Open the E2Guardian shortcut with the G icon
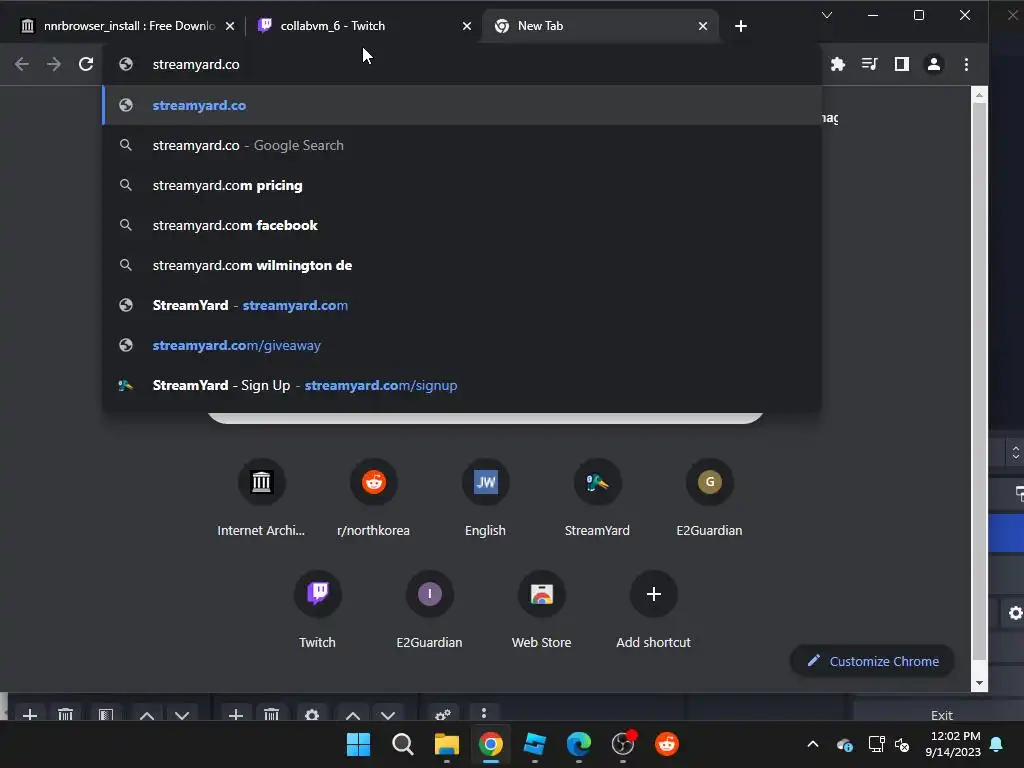The height and width of the screenshot is (768, 1024). coord(709,498)
